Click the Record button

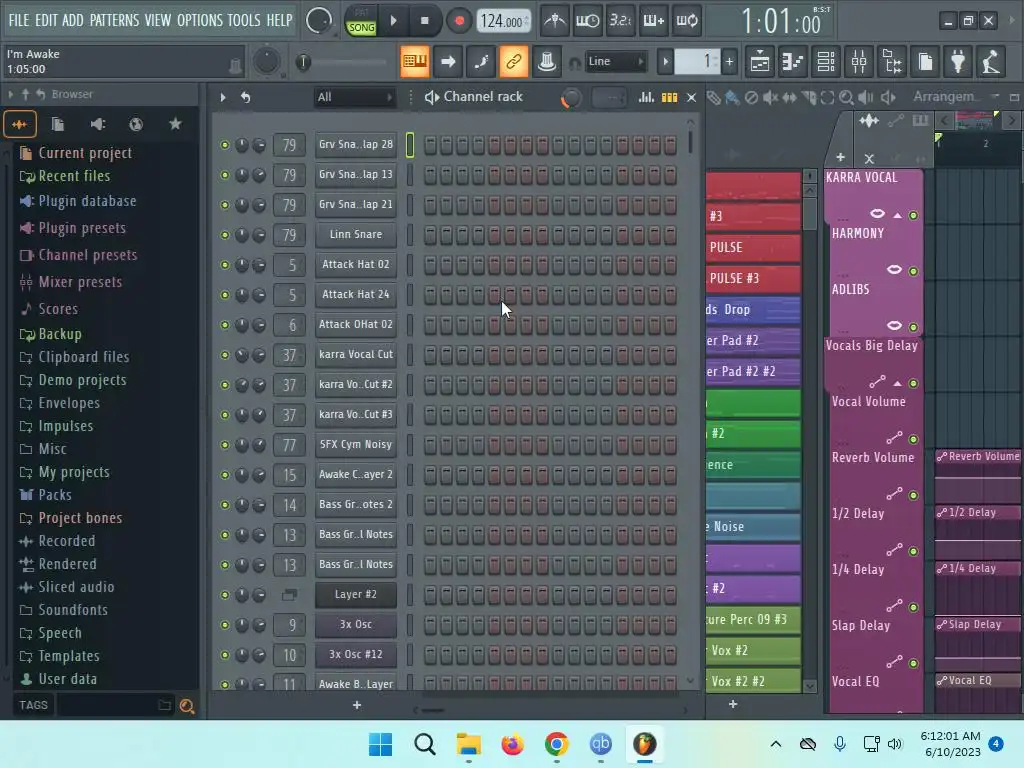tap(459, 21)
